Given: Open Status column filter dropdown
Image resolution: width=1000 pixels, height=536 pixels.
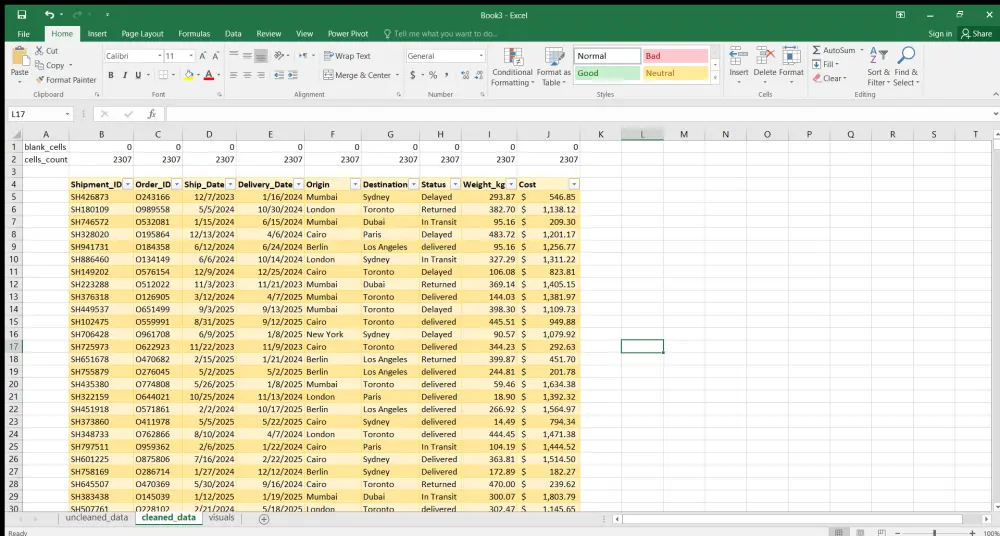Looking at the screenshot, I should (x=455, y=184).
